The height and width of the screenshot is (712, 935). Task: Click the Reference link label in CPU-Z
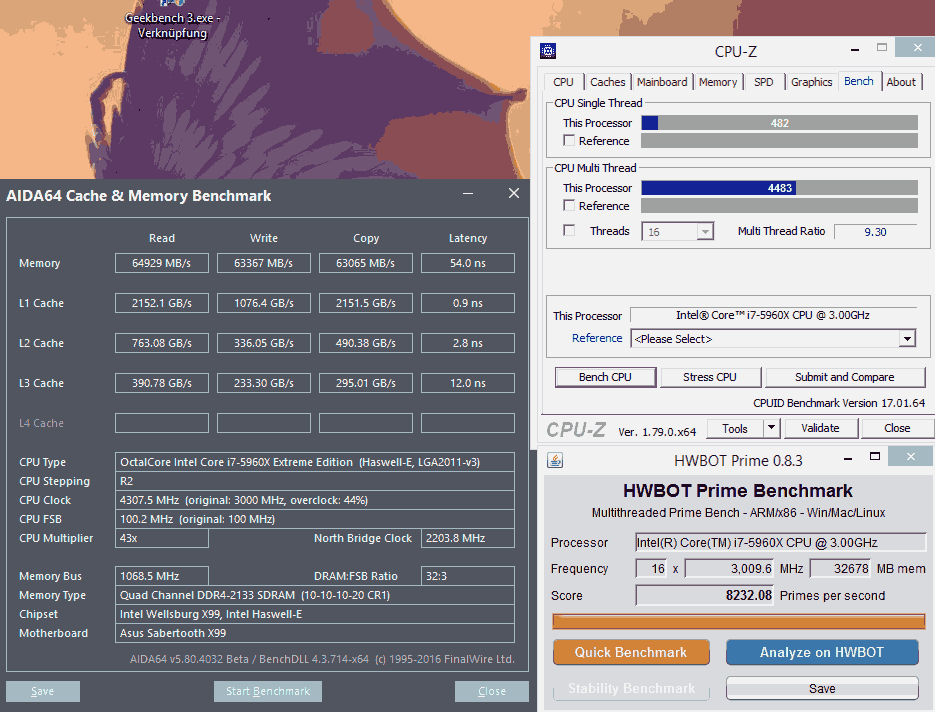(597, 338)
